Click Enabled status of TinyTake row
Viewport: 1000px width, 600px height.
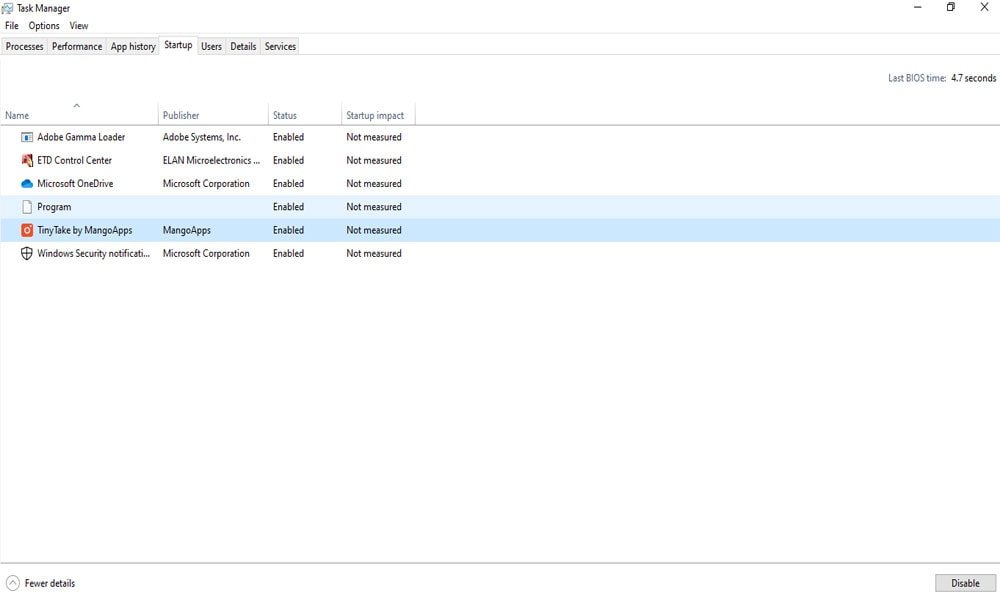pyautogui.click(x=288, y=230)
